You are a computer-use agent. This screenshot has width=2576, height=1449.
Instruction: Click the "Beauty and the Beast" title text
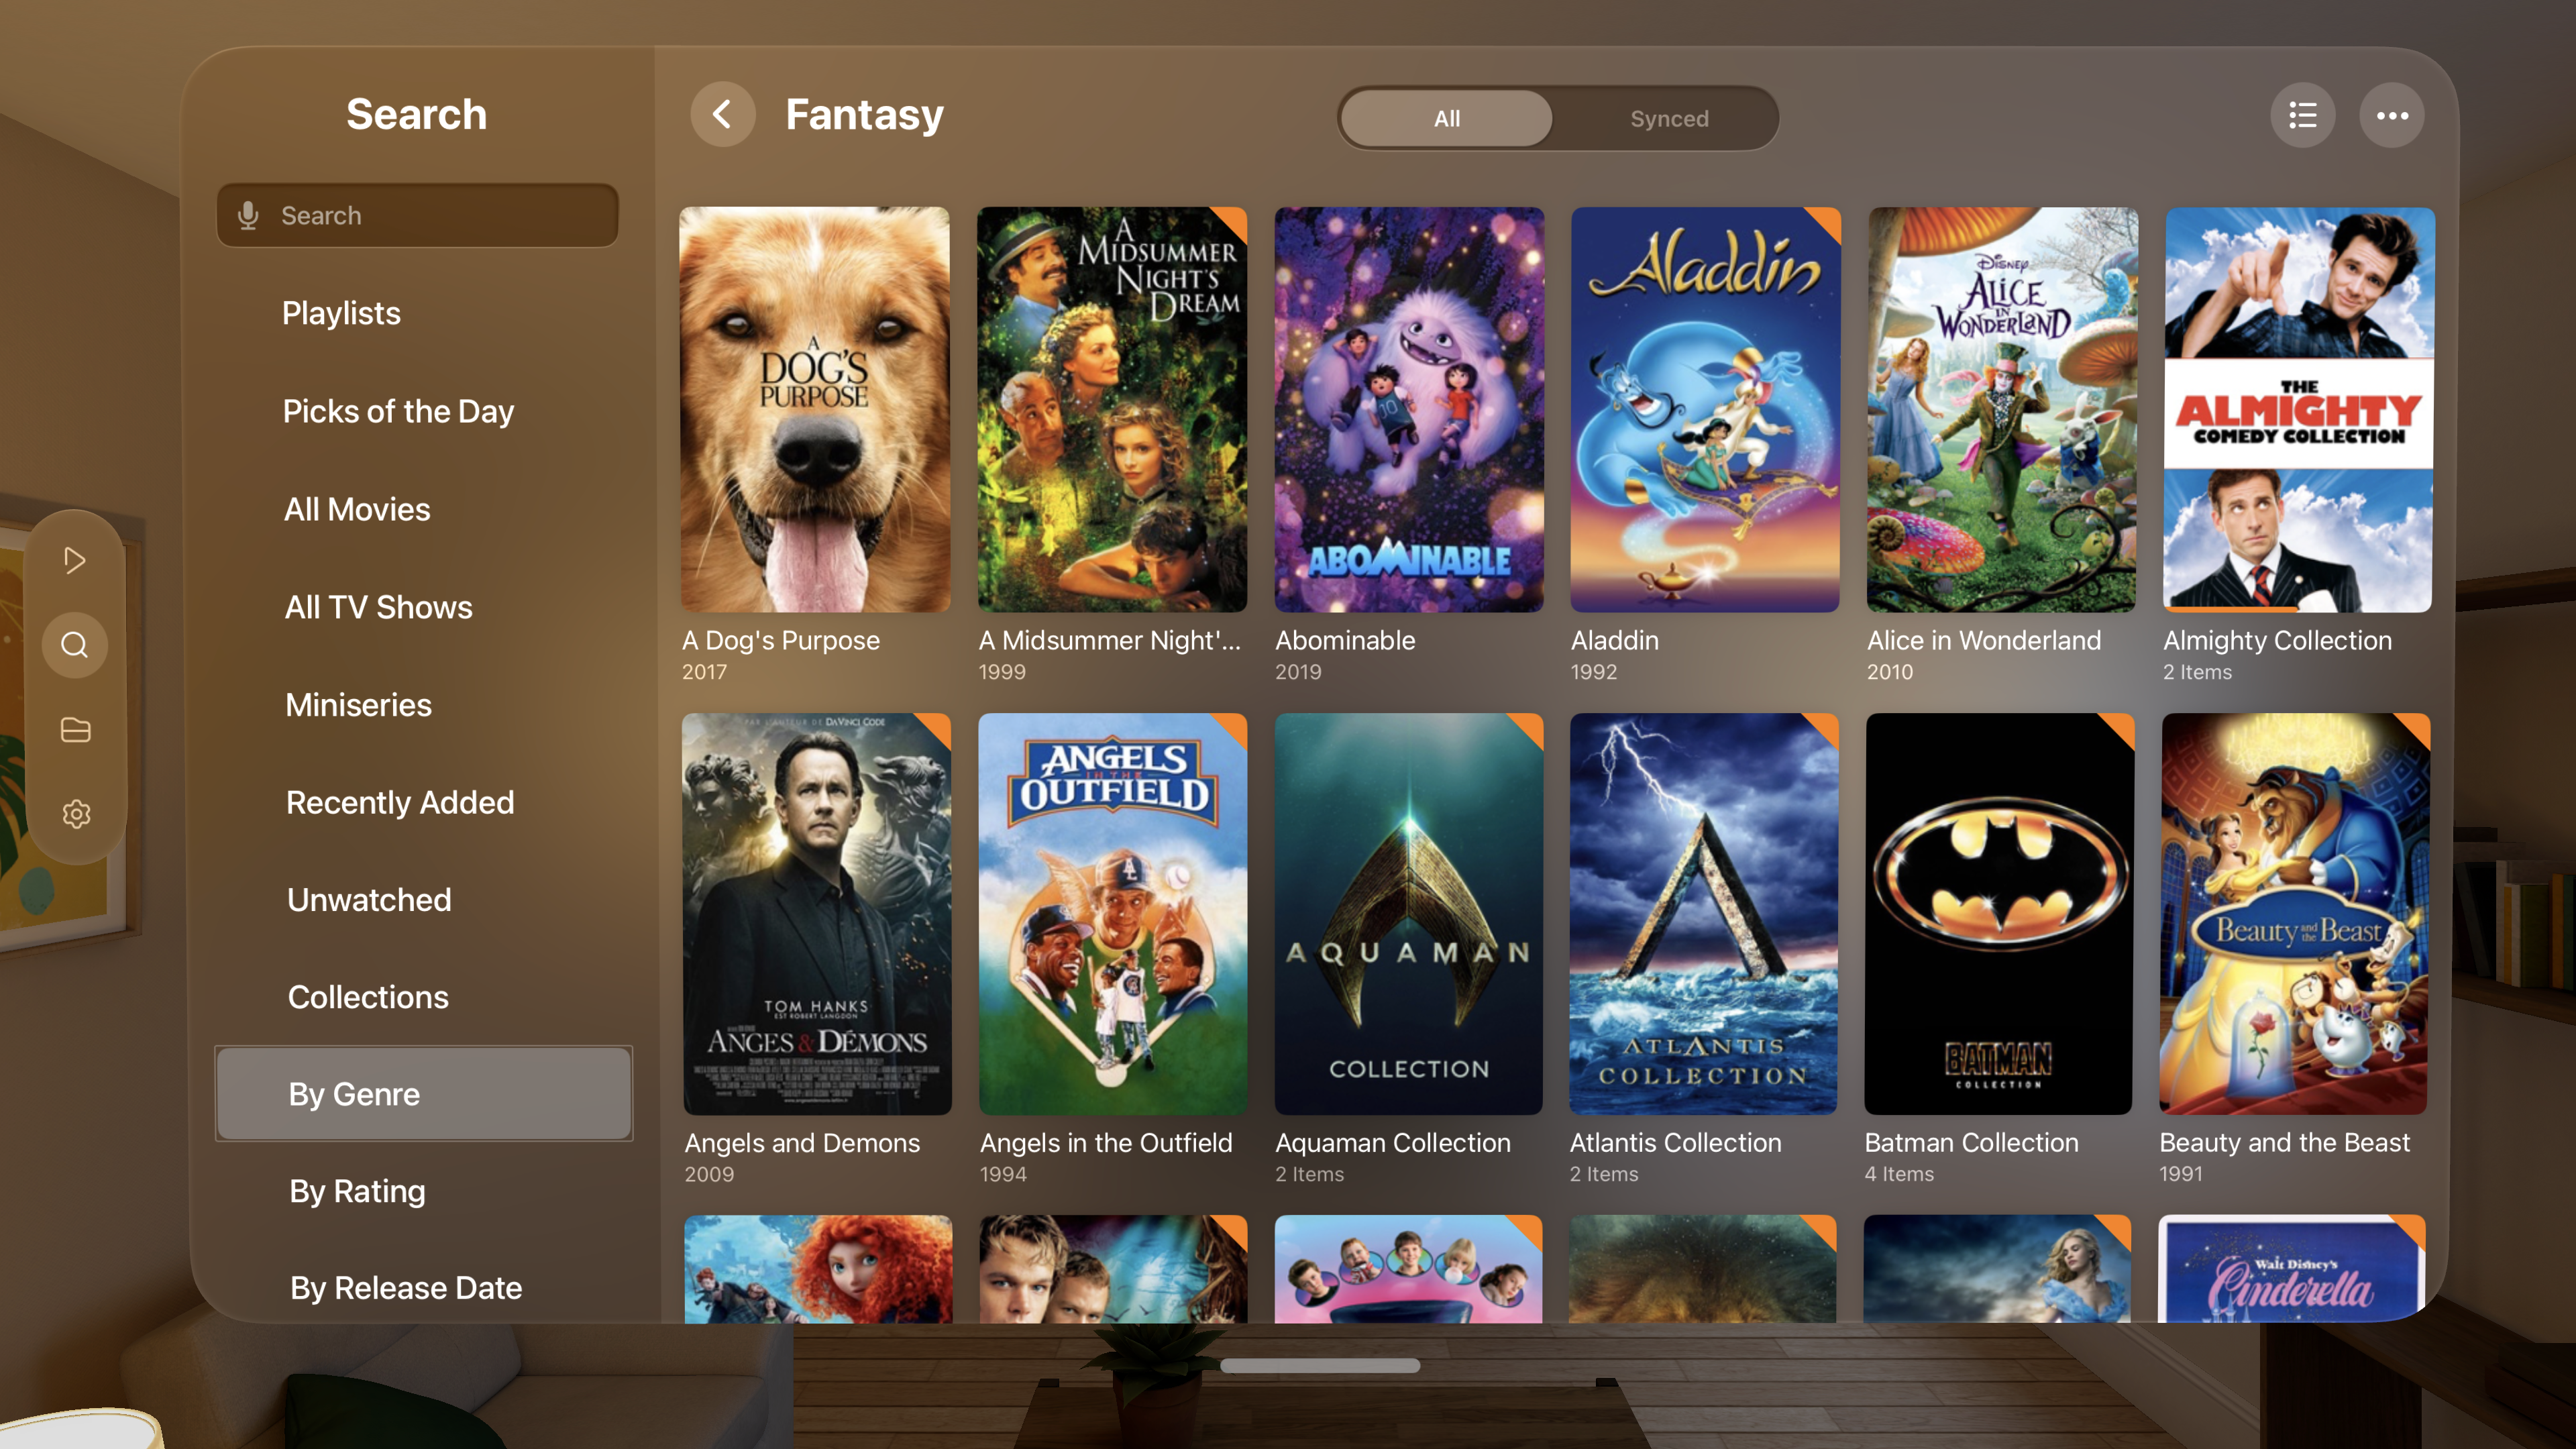pyautogui.click(x=2285, y=1142)
